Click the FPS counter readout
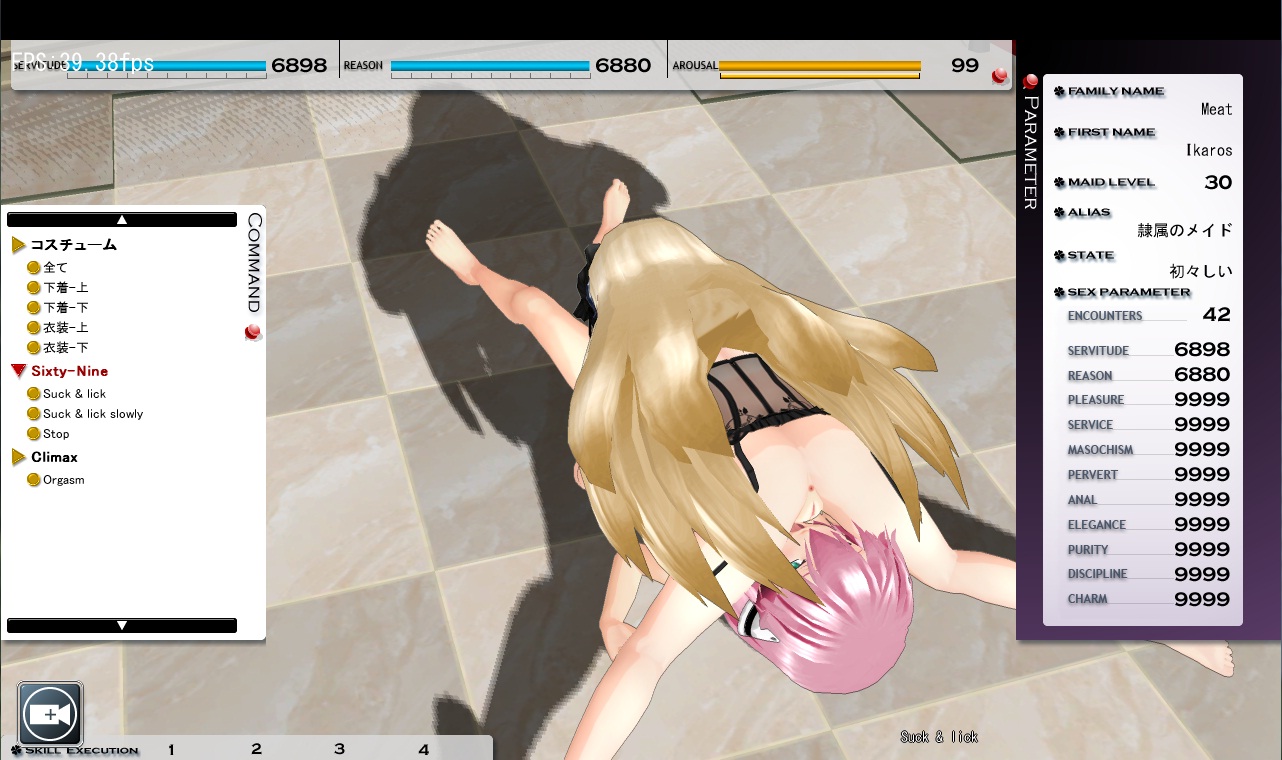The image size is (1282, 760). [83, 63]
